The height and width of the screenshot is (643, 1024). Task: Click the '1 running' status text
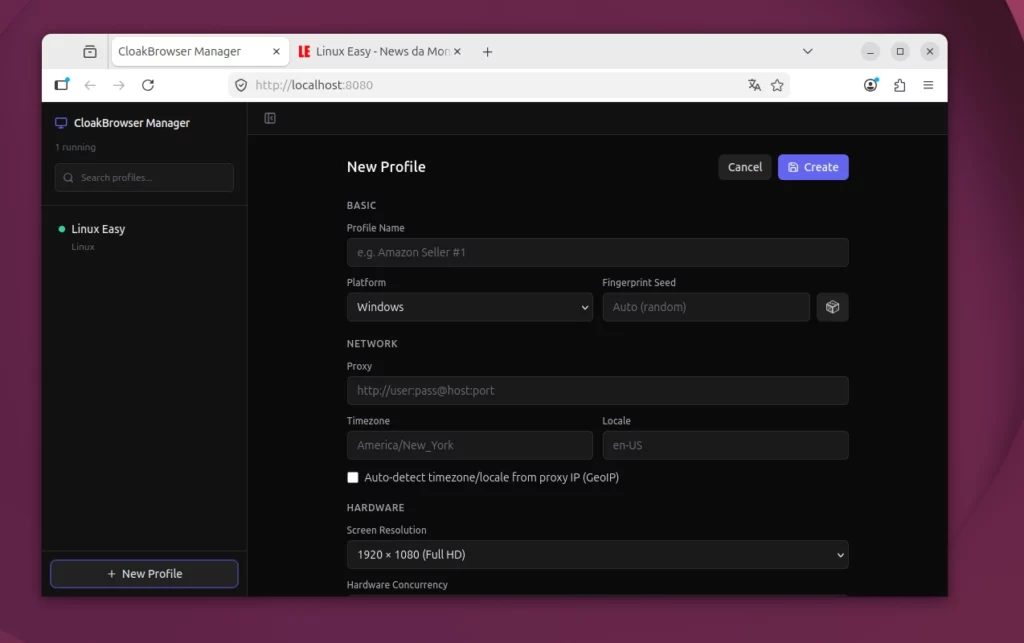click(x=76, y=148)
